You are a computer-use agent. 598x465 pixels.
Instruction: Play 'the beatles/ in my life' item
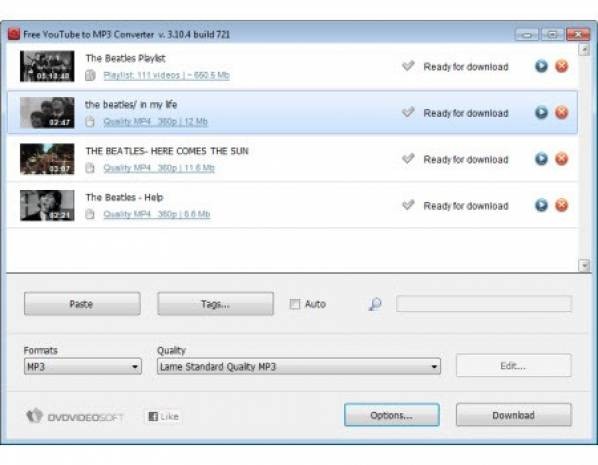pos(541,113)
